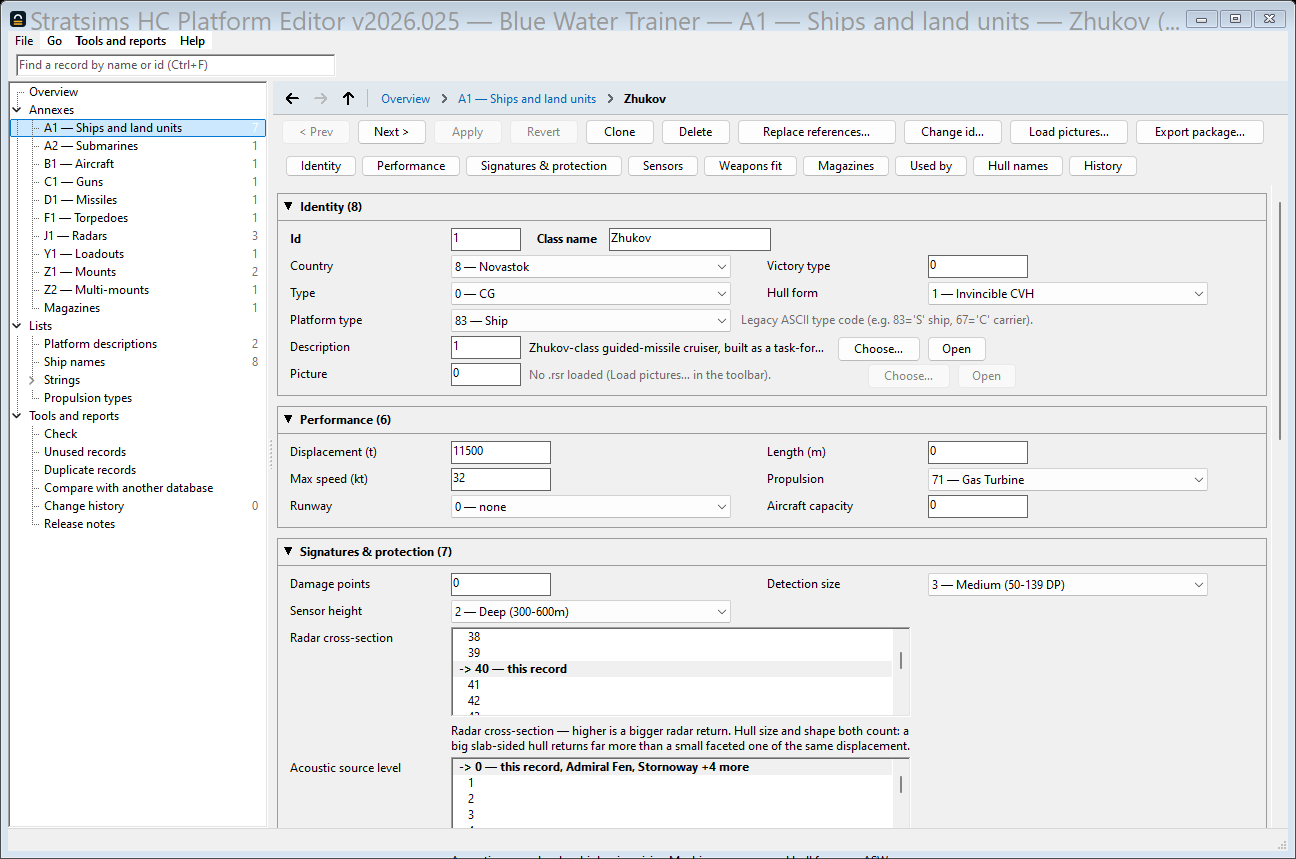Click the Delete button

pos(696,132)
